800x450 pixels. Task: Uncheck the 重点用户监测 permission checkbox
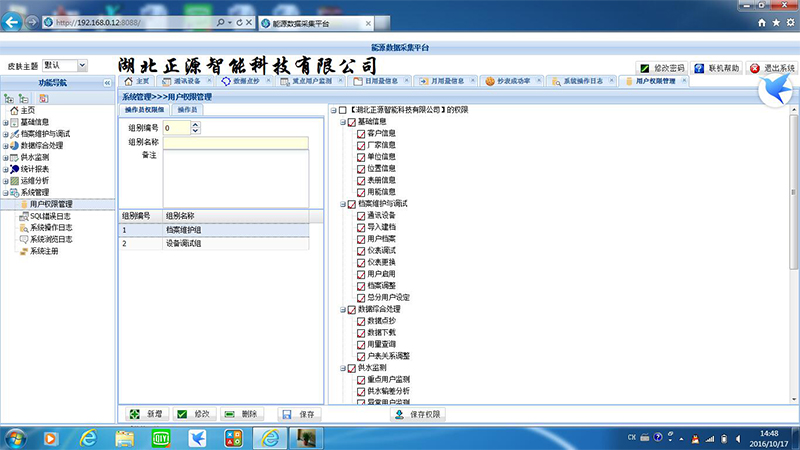click(x=361, y=380)
